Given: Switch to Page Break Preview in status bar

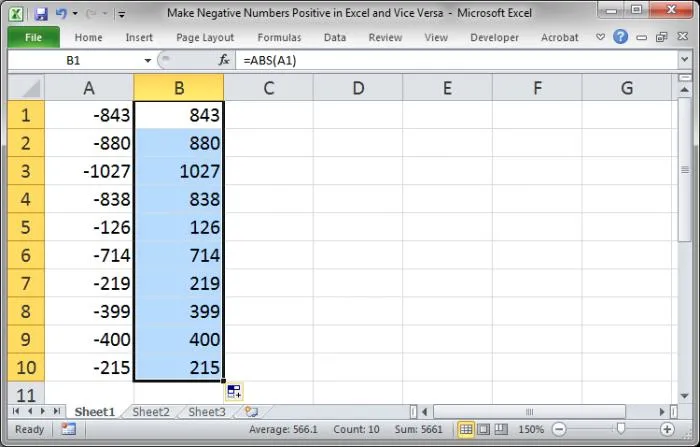Looking at the screenshot, I should (x=501, y=430).
